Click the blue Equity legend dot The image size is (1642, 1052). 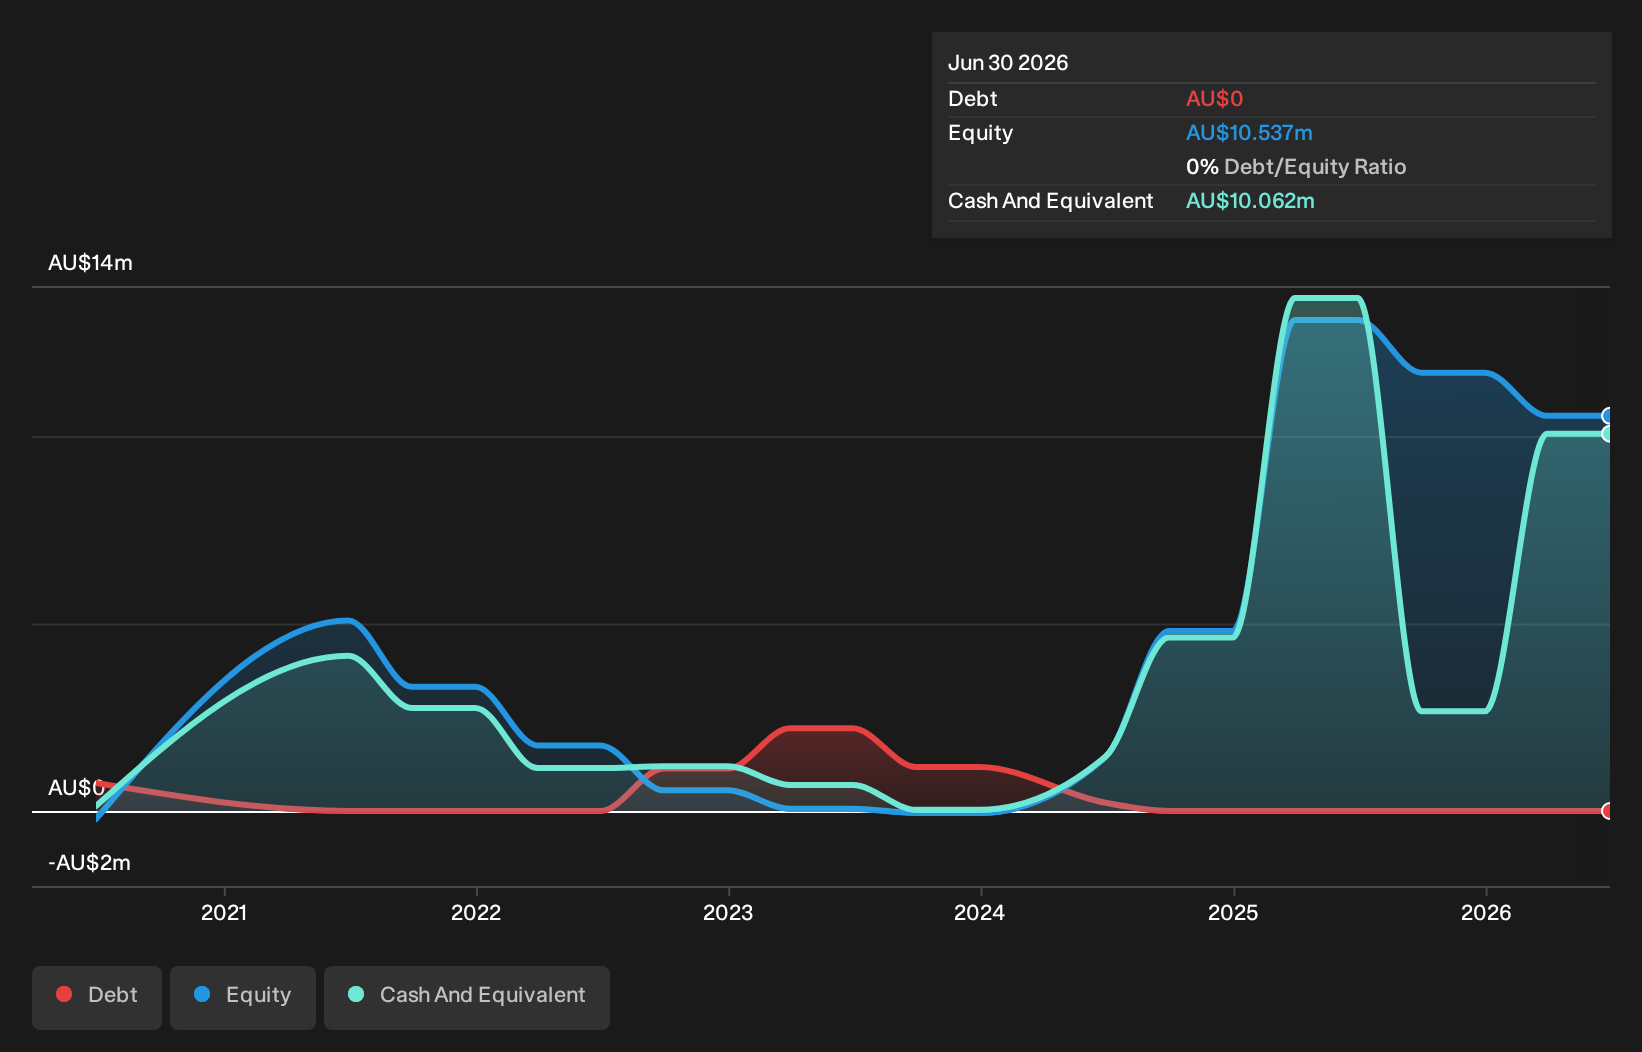[202, 994]
